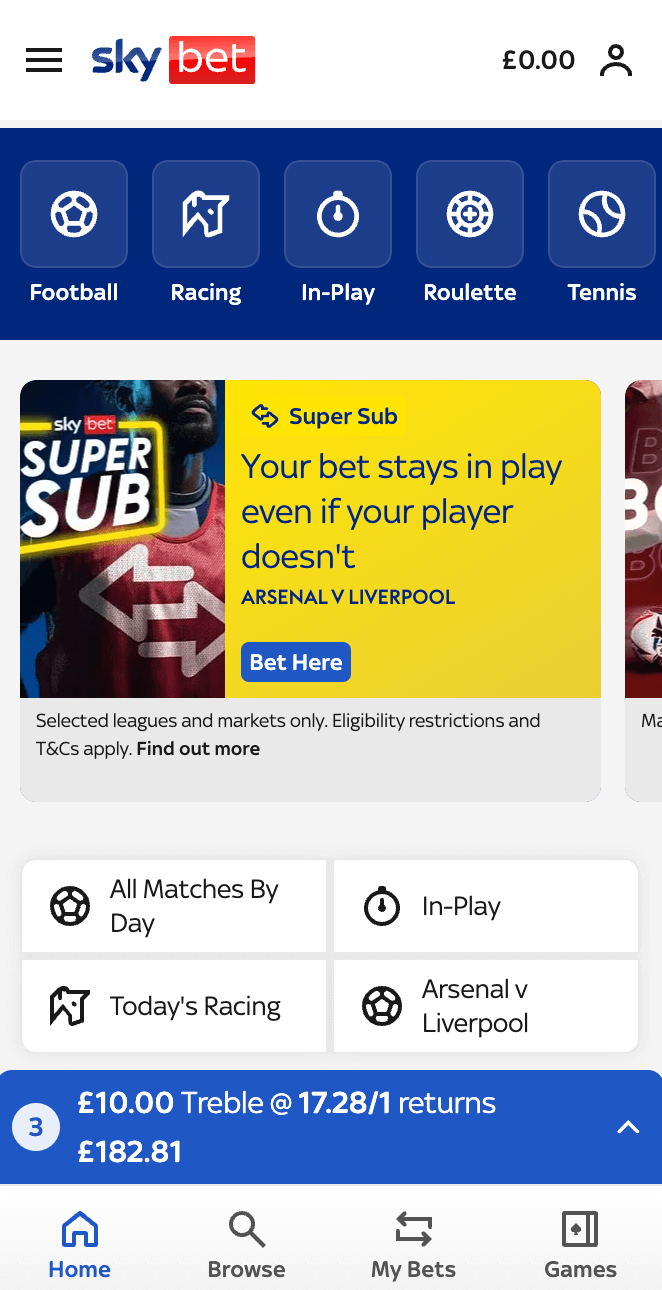The height and width of the screenshot is (1290, 662).
Task: Open the Browse tab
Action: 246,1244
